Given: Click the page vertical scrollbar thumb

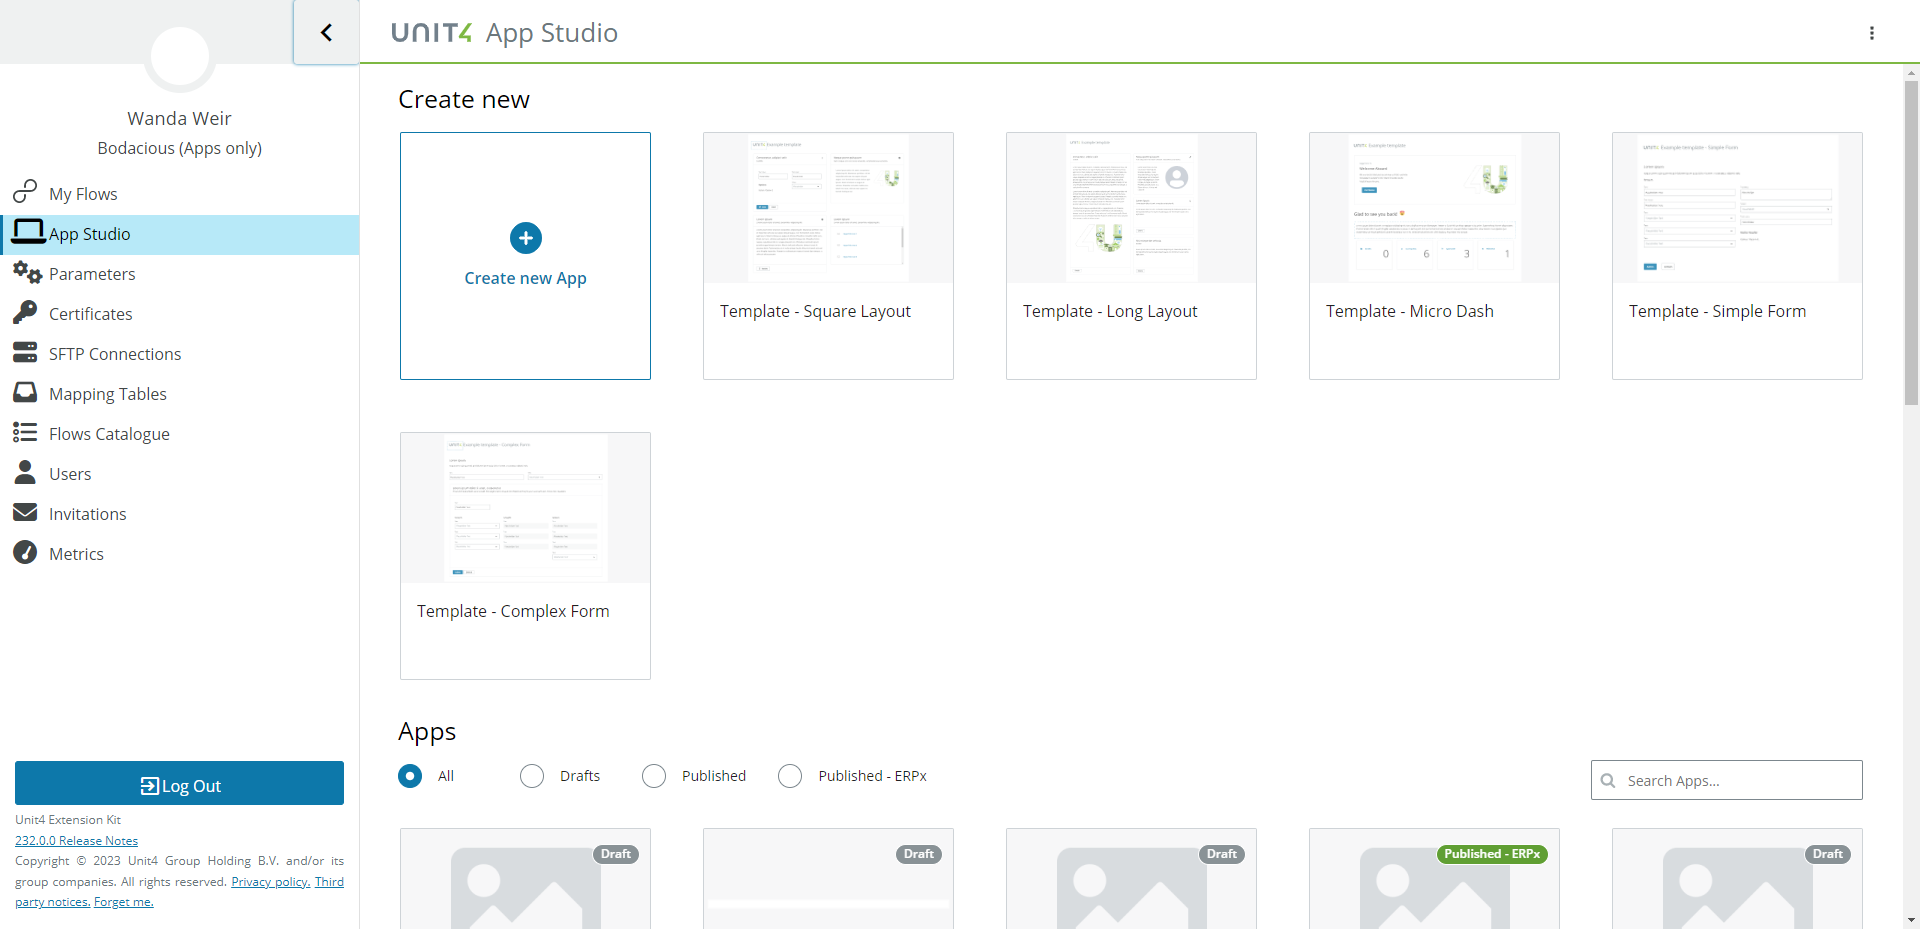Looking at the screenshot, I should pyautogui.click(x=1911, y=242).
